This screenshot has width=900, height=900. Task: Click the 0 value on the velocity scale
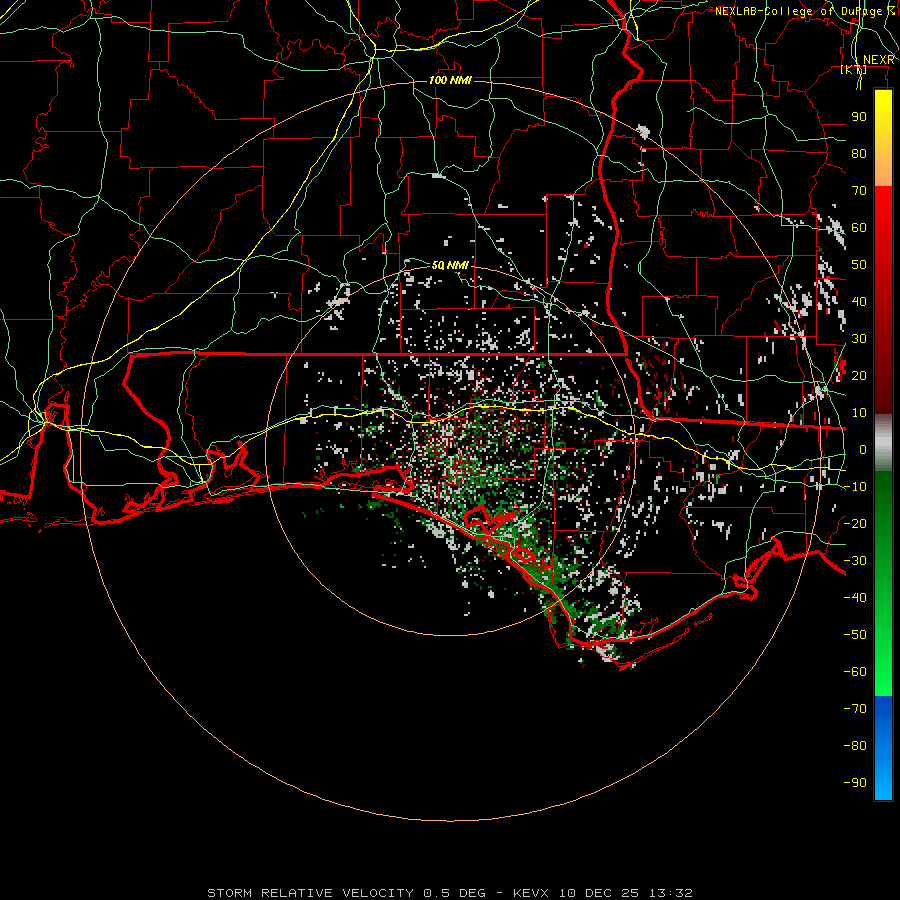click(863, 449)
